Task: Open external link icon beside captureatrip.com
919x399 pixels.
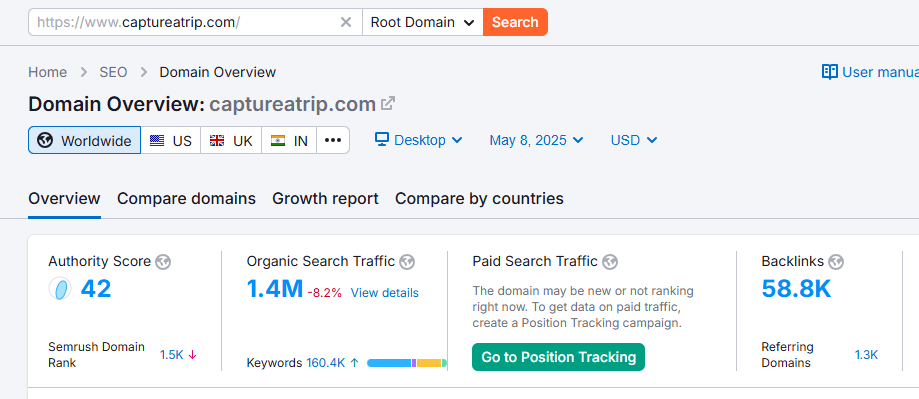Action: point(387,104)
